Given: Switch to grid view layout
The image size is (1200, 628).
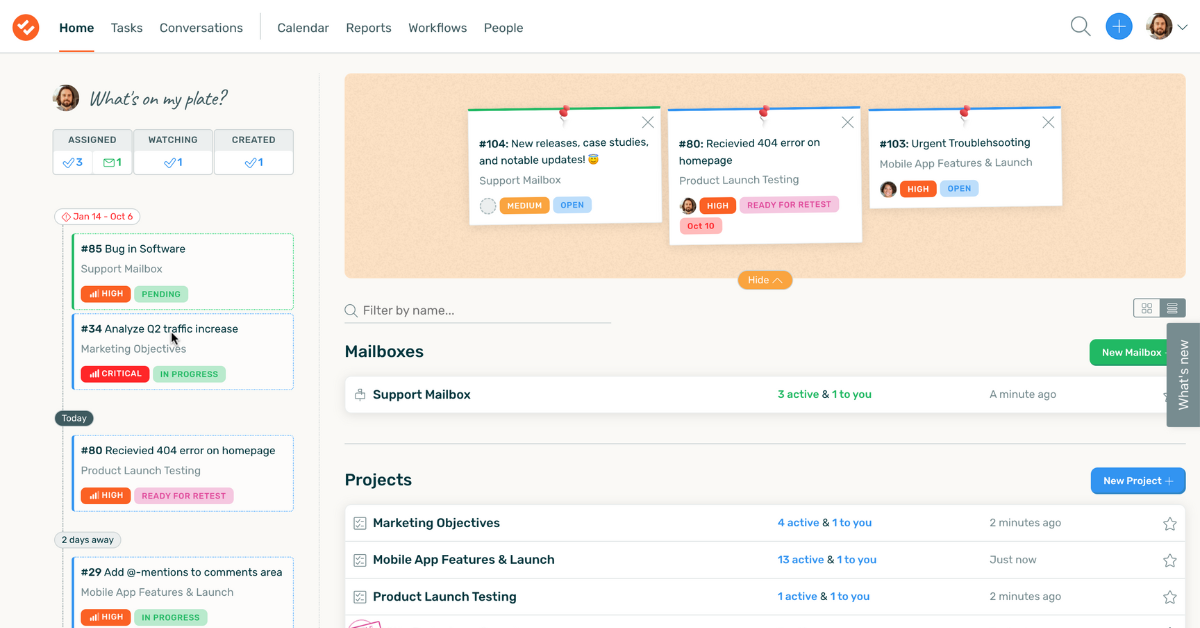Looking at the screenshot, I should [1147, 308].
